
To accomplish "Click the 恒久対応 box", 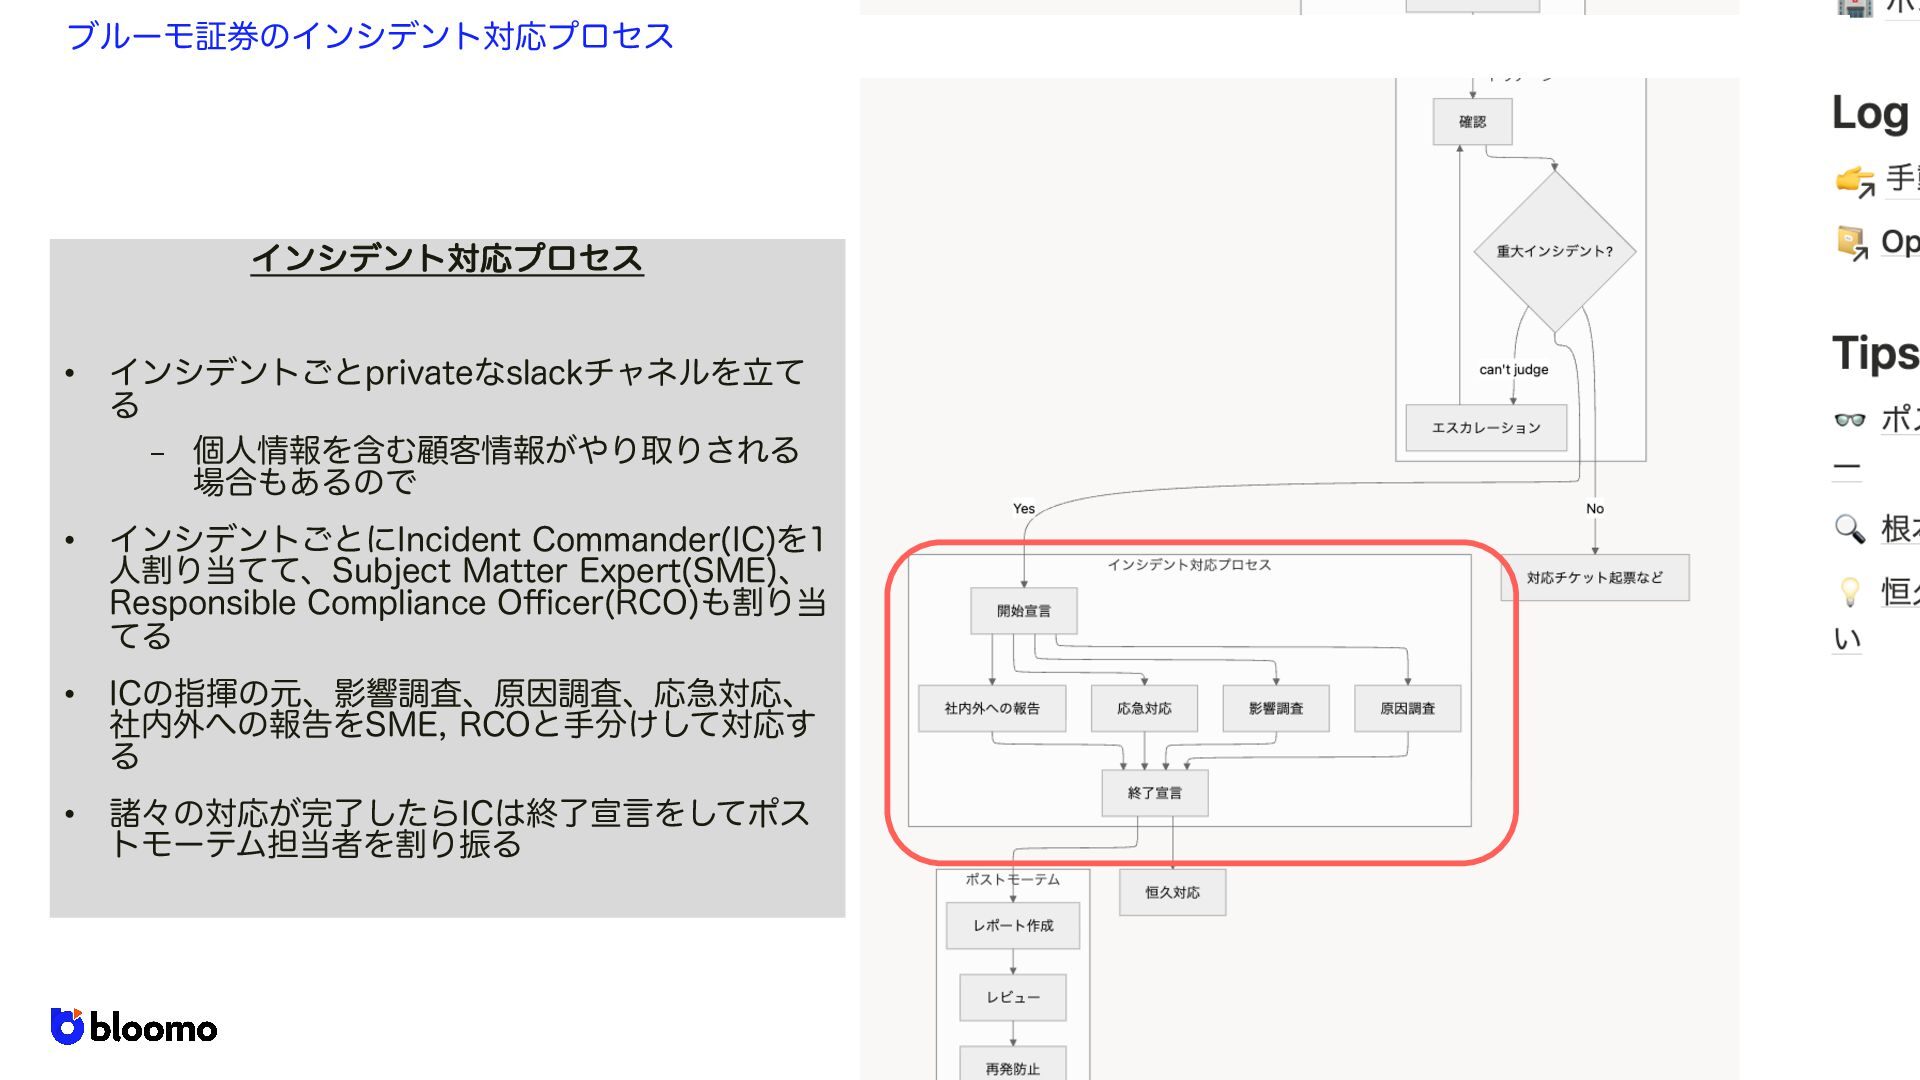I will [1172, 892].
